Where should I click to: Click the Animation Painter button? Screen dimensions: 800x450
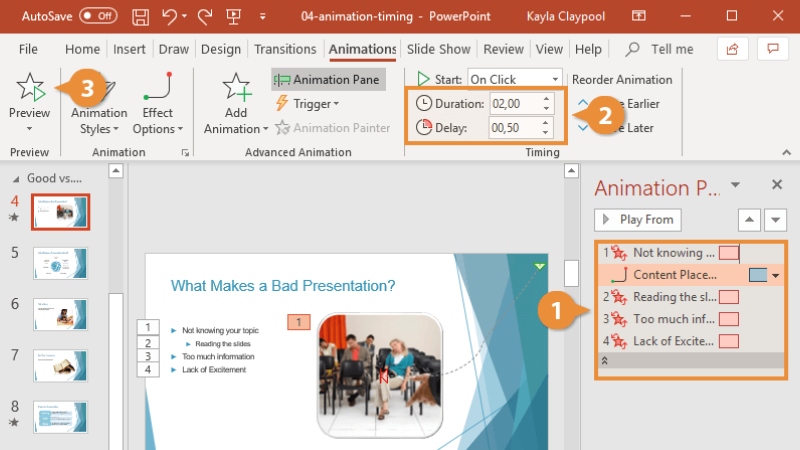pos(333,128)
